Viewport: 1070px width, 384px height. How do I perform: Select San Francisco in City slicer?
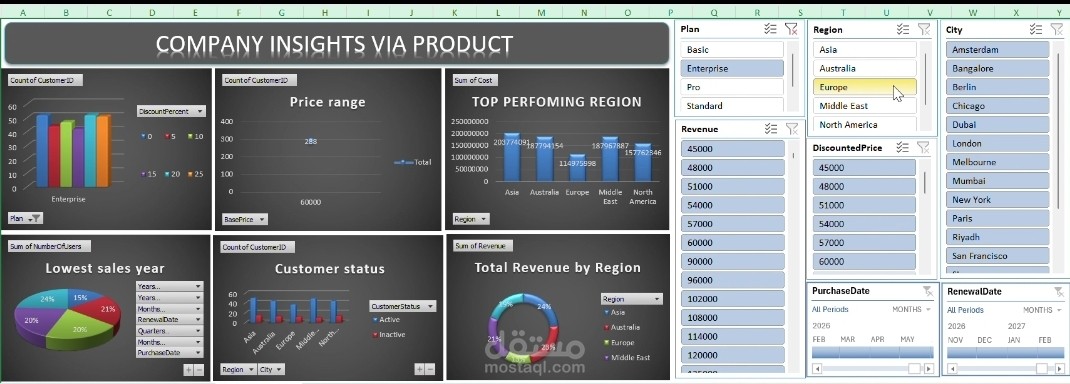(x=997, y=256)
